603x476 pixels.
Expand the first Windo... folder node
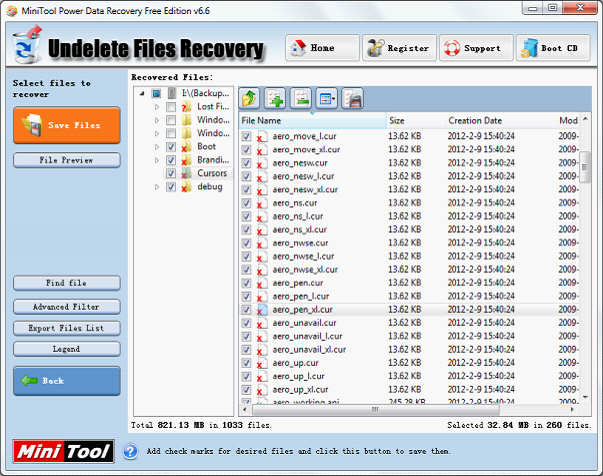tap(157, 120)
